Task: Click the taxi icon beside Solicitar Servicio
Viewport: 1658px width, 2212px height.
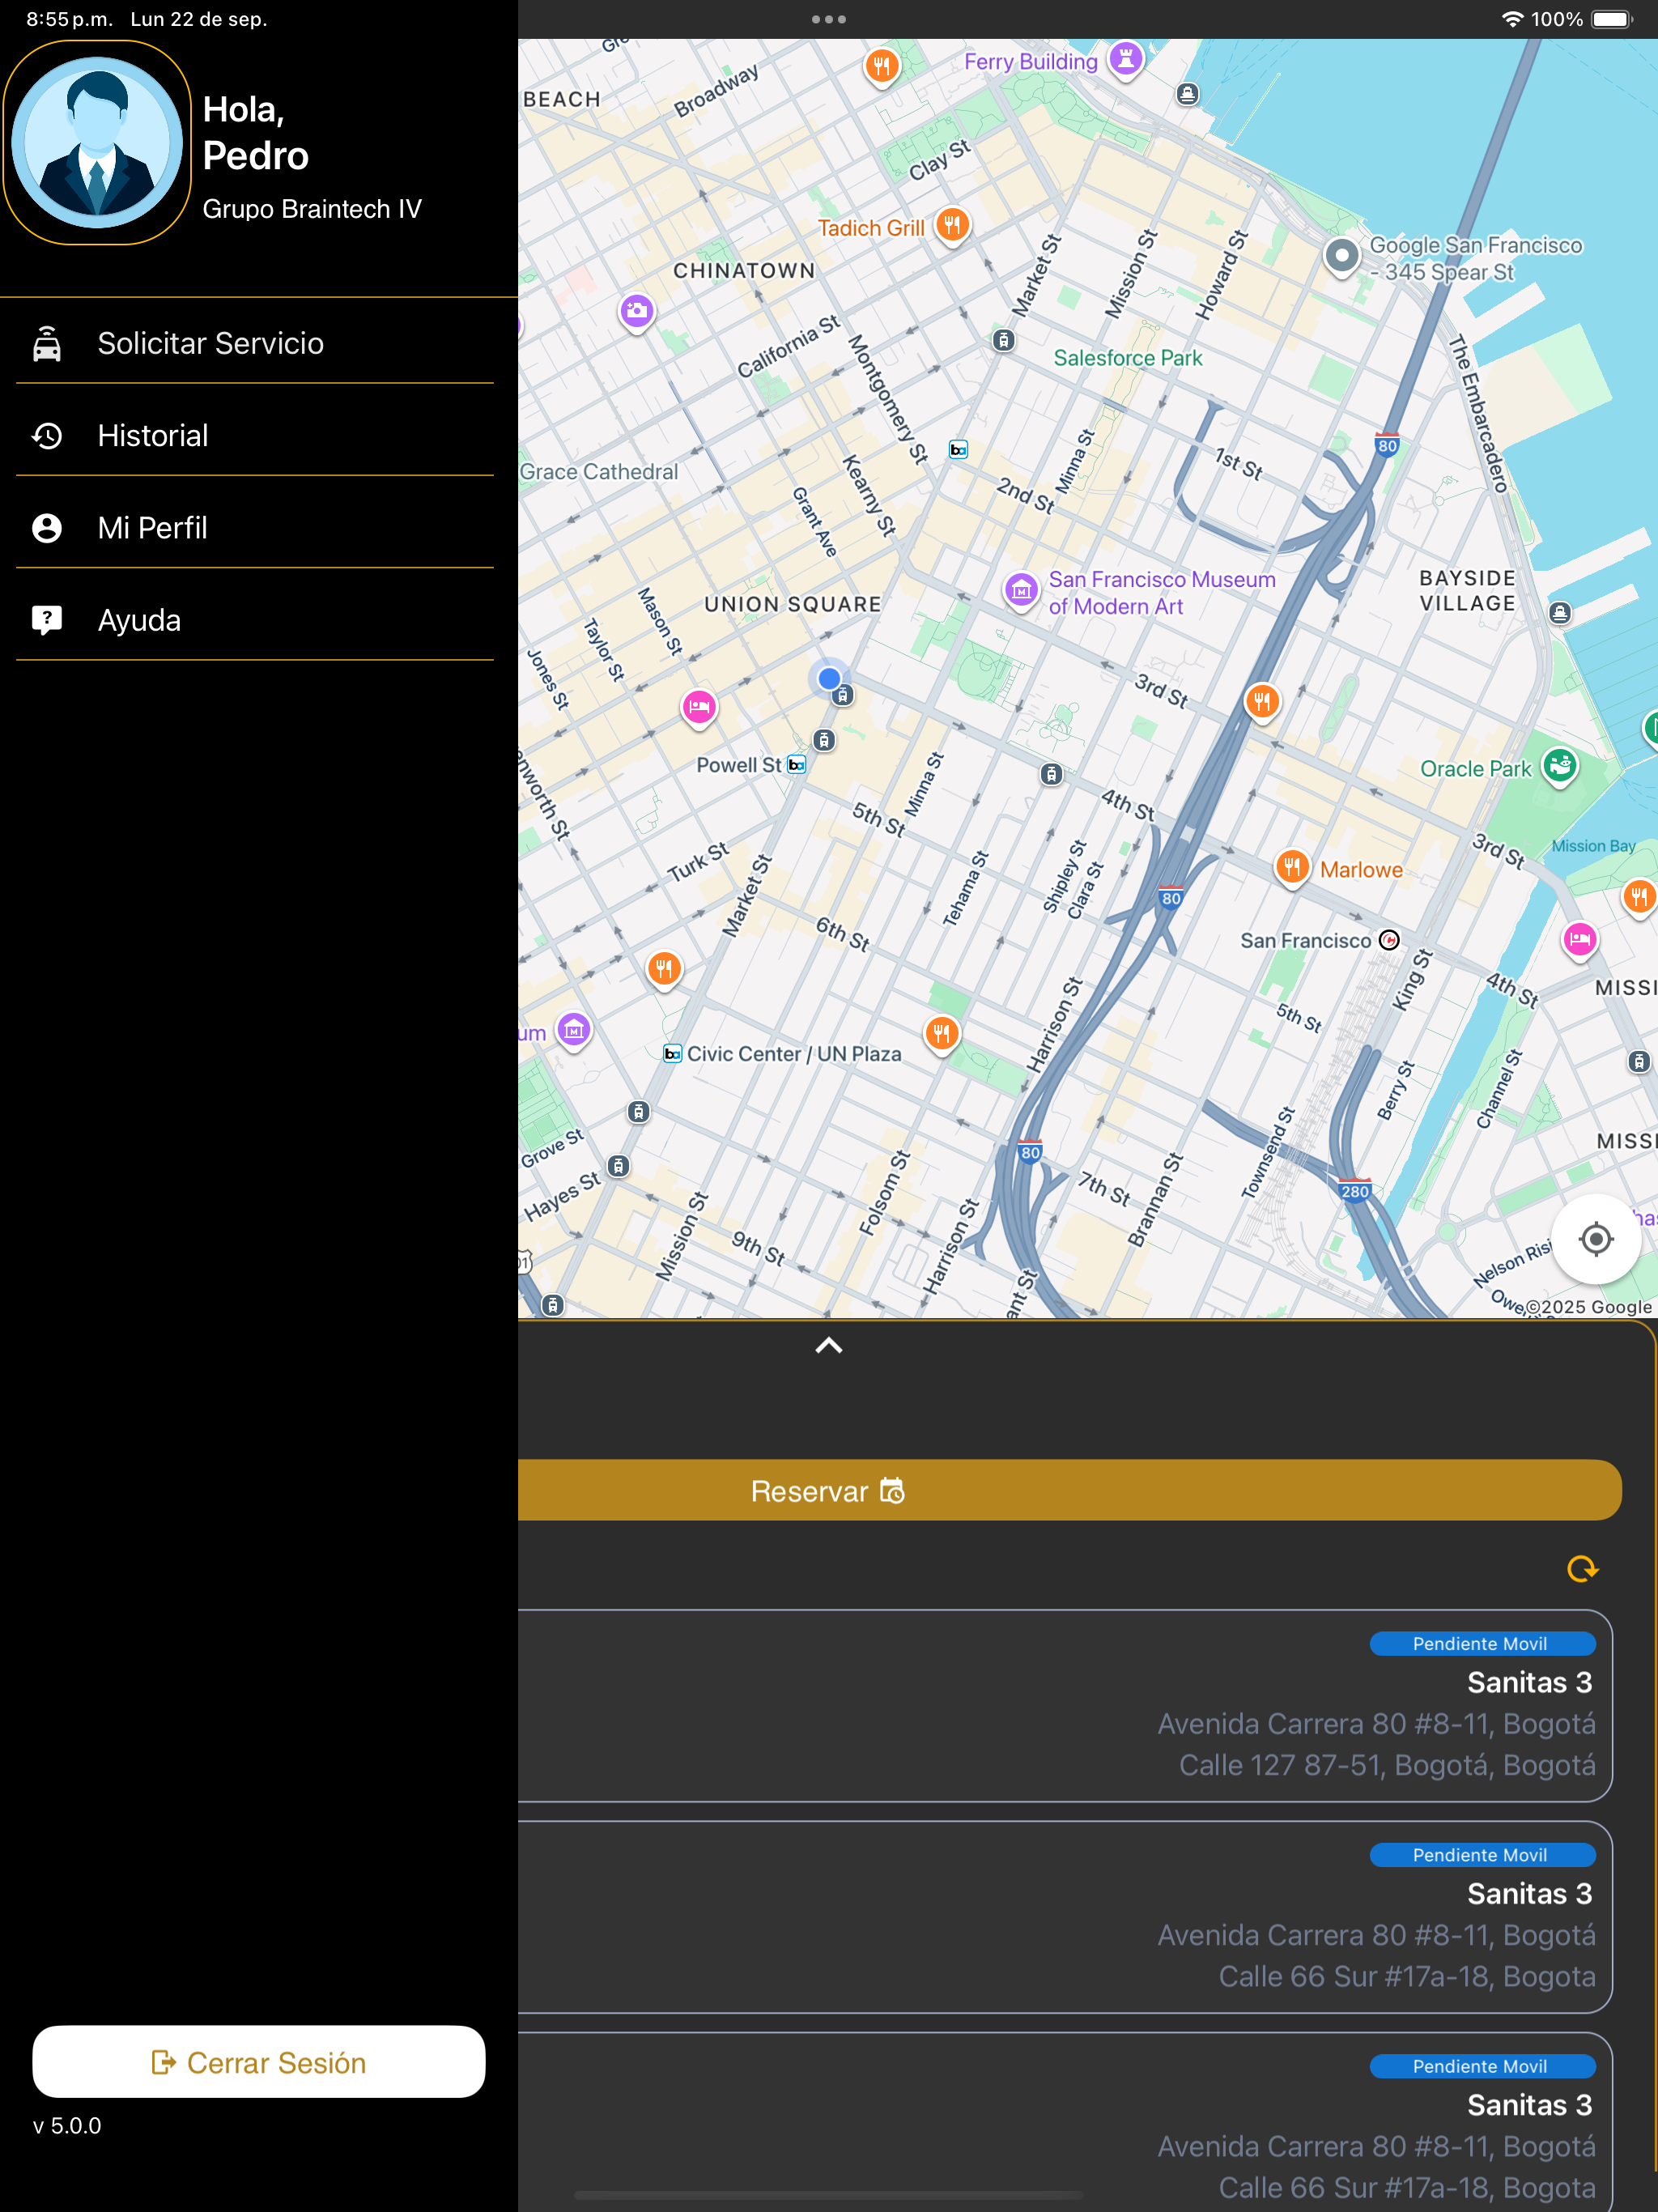Action: pos(47,343)
